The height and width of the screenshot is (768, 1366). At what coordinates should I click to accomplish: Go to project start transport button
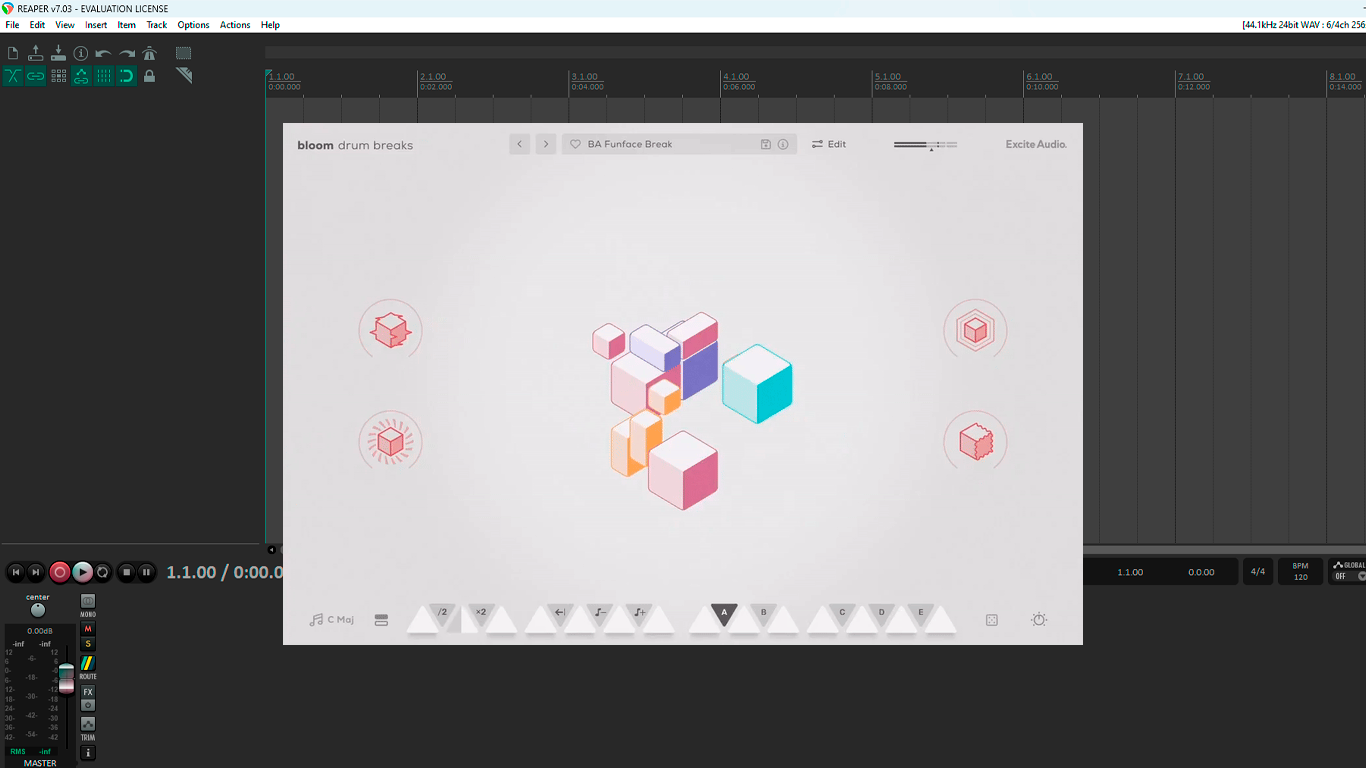(15, 572)
